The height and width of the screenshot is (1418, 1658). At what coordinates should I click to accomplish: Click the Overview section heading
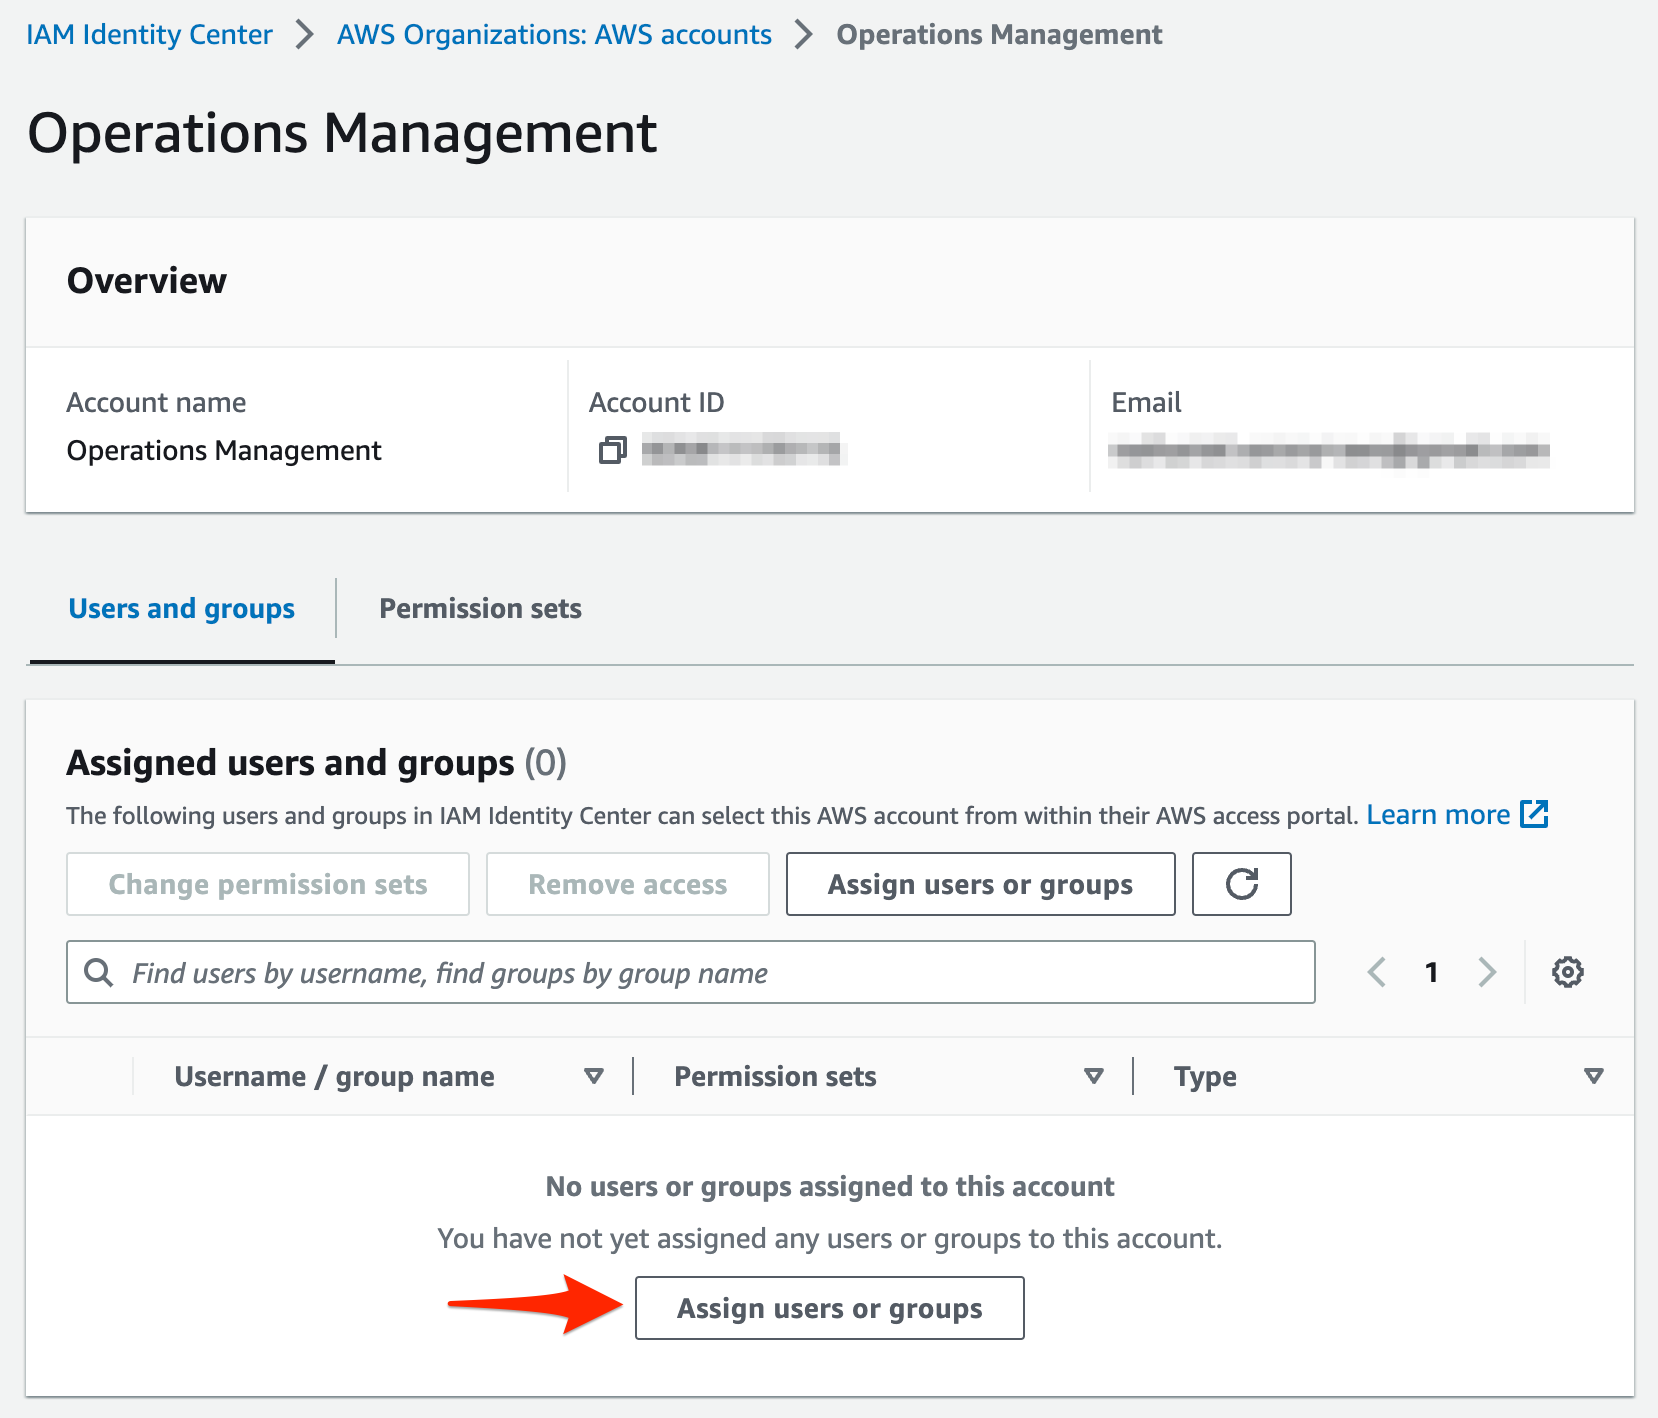click(147, 280)
